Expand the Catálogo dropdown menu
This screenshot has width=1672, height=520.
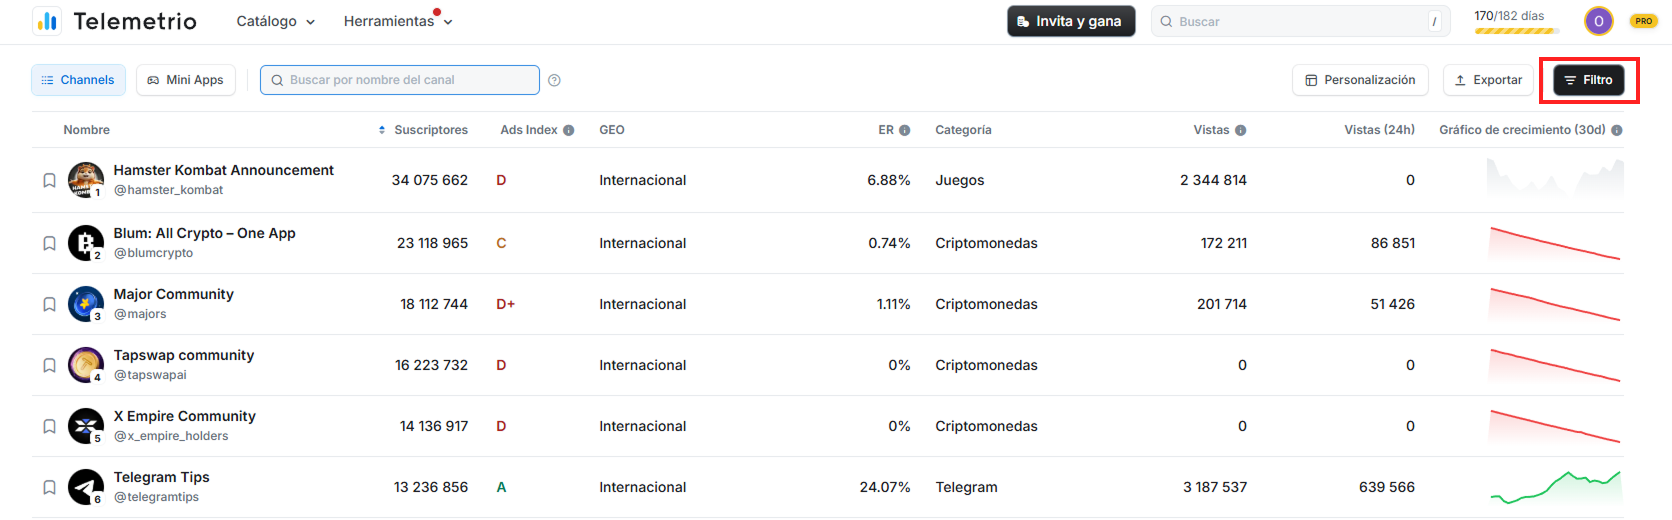pyautogui.click(x=275, y=21)
